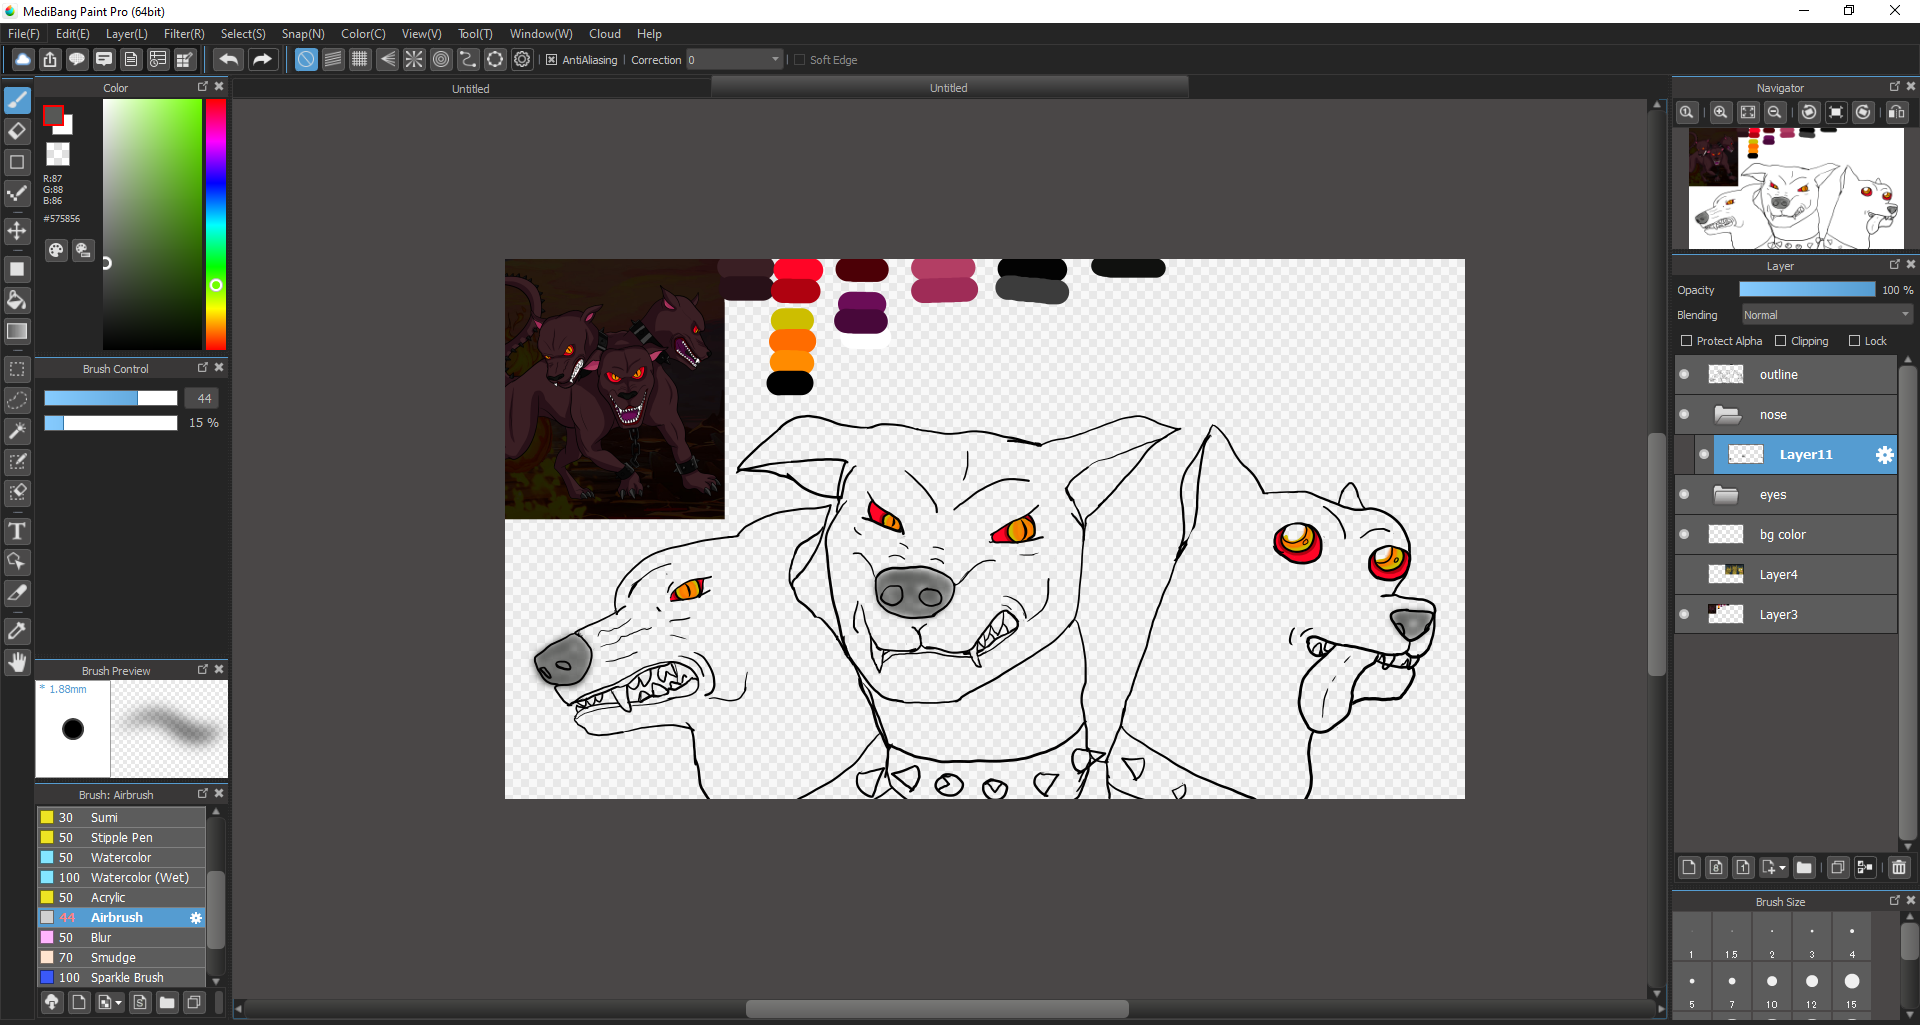Switch to the Hand pan tool
Image resolution: width=1920 pixels, height=1025 pixels.
17,662
